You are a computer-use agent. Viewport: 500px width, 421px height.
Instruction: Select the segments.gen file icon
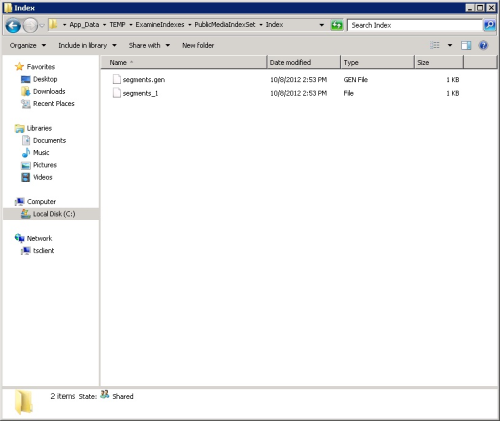116,79
